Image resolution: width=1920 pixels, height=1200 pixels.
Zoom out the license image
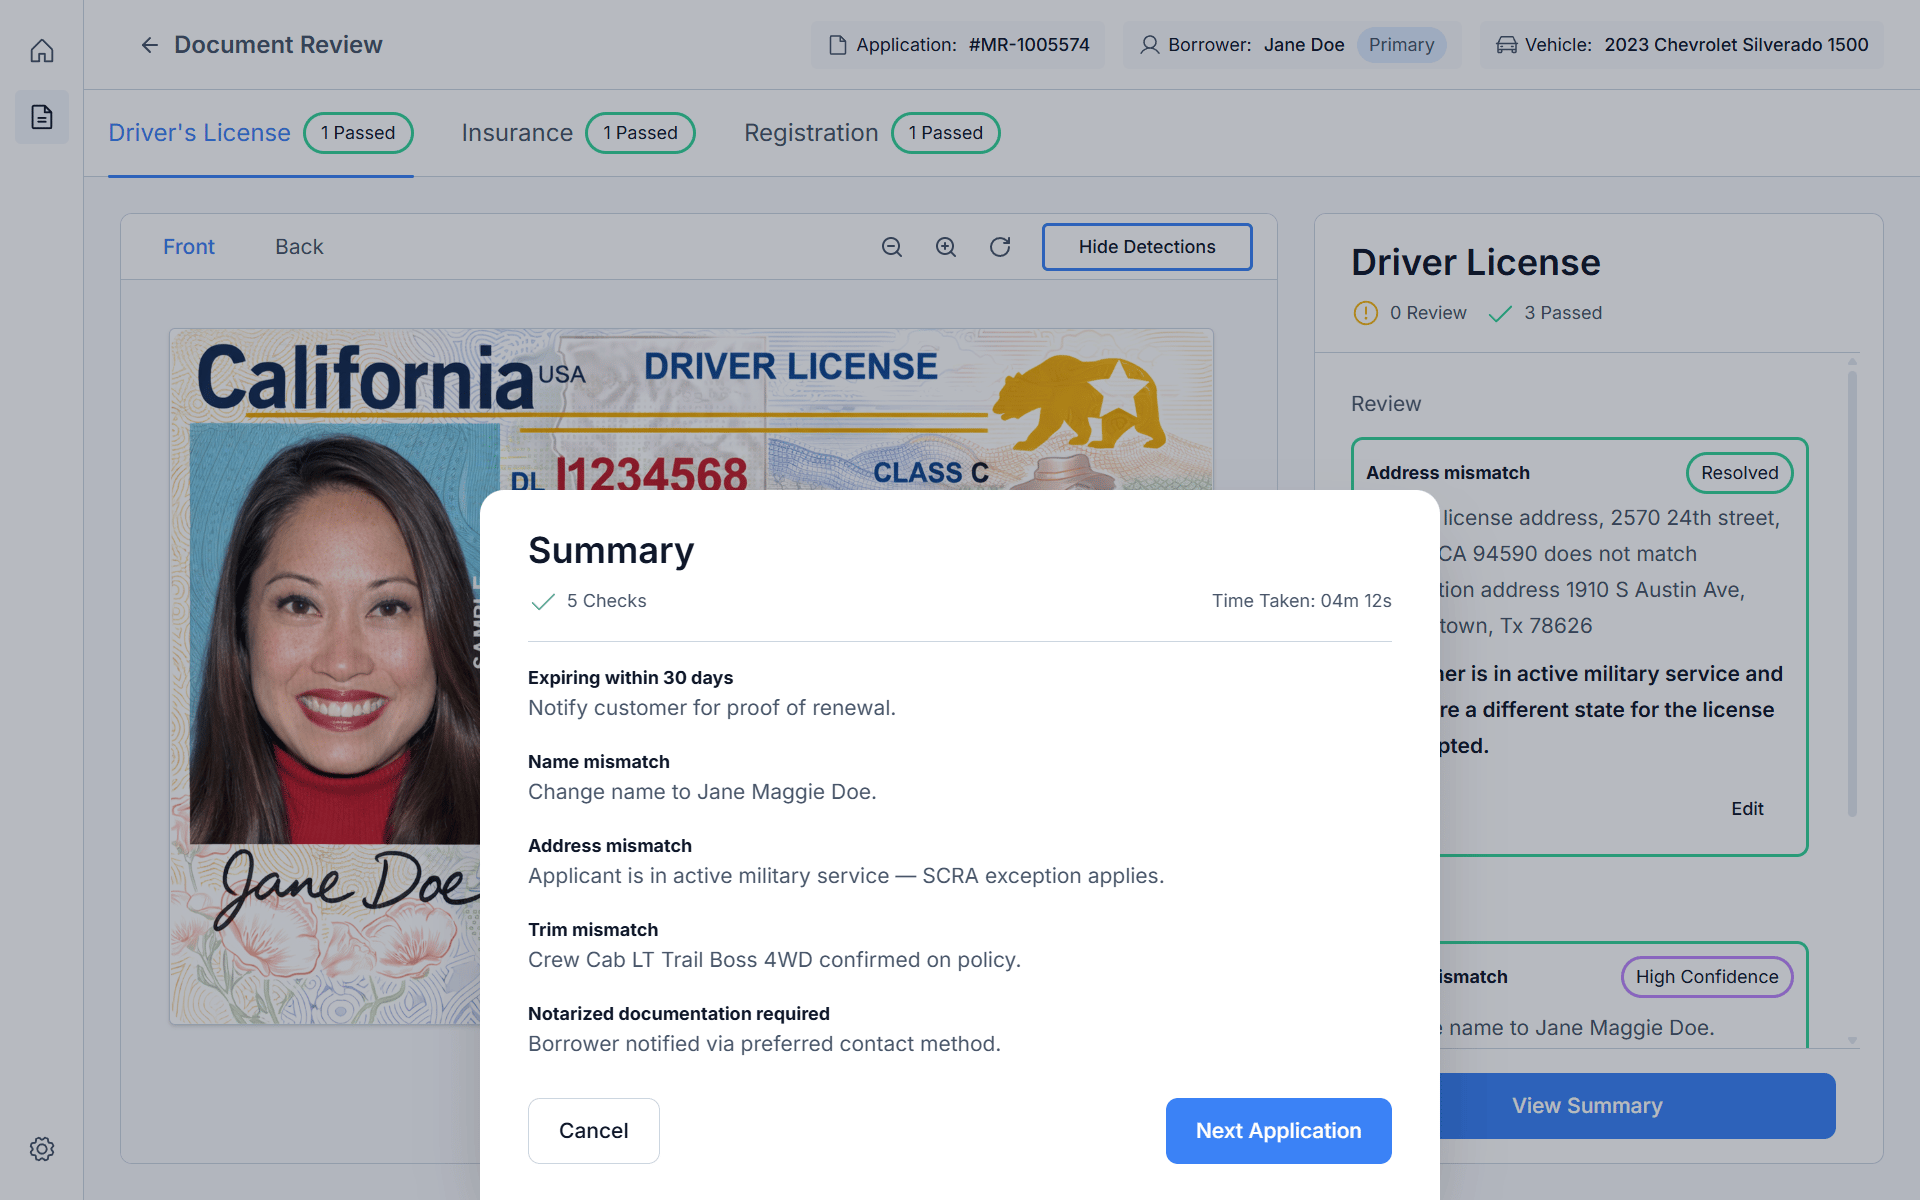coord(892,247)
